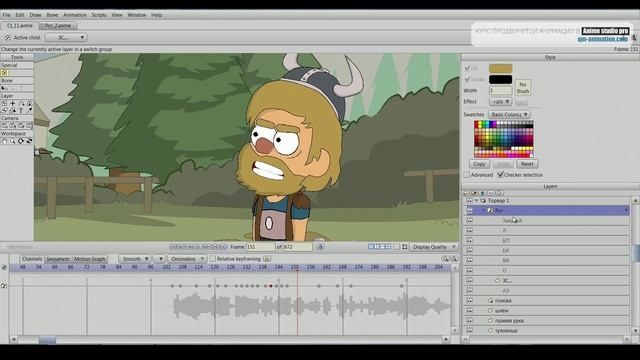Open the Active child dropdown
Screen dimensions: 640x360
tap(66, 38)
